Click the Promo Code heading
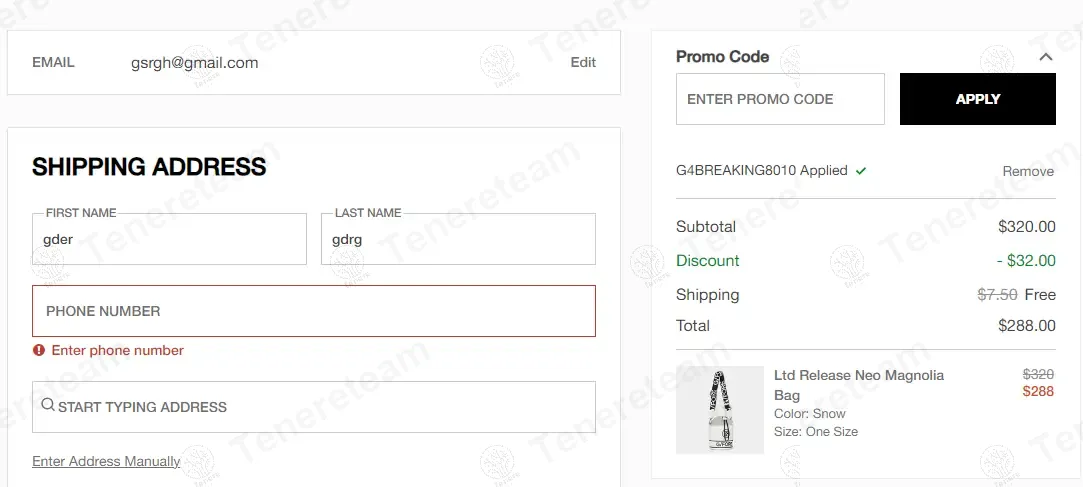The image size is (1083, 487). point(722,57)
